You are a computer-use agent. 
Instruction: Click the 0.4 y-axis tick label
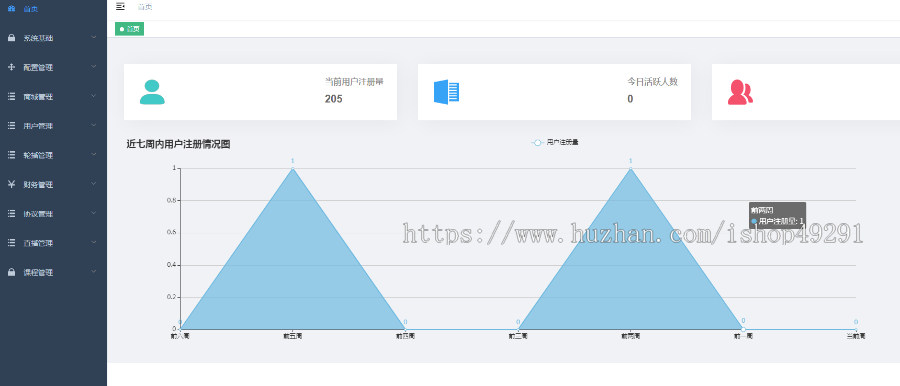tap(173, 265)
